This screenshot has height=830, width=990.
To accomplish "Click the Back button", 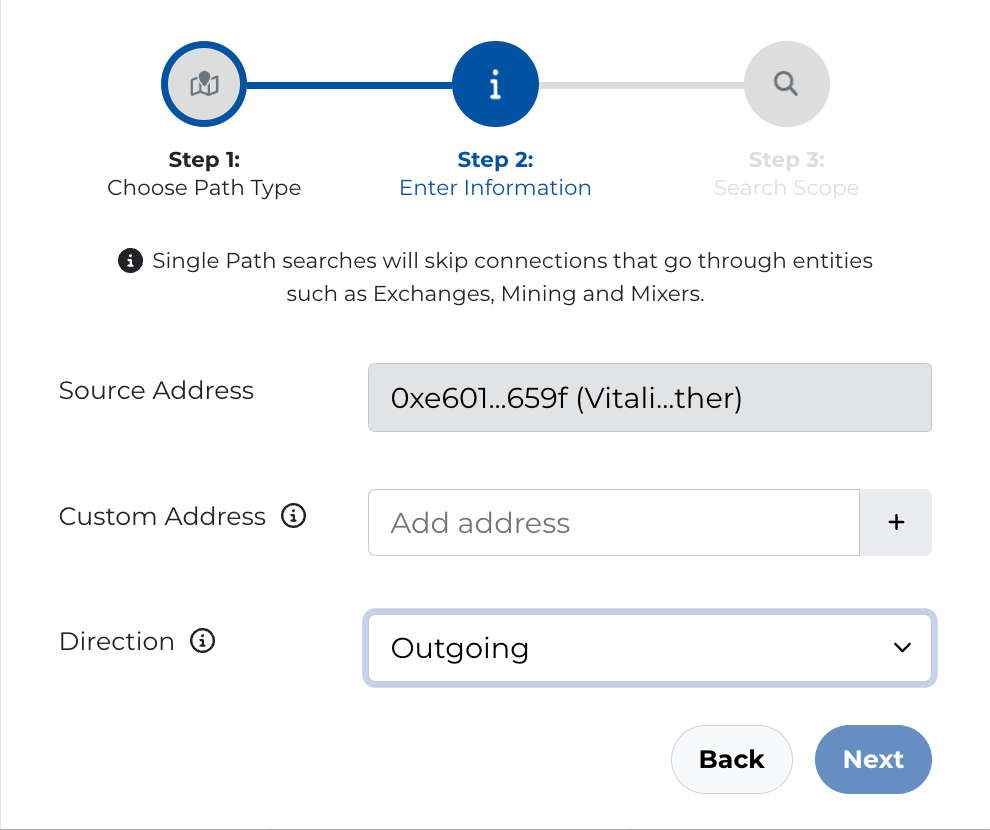I will pos(731,759).
